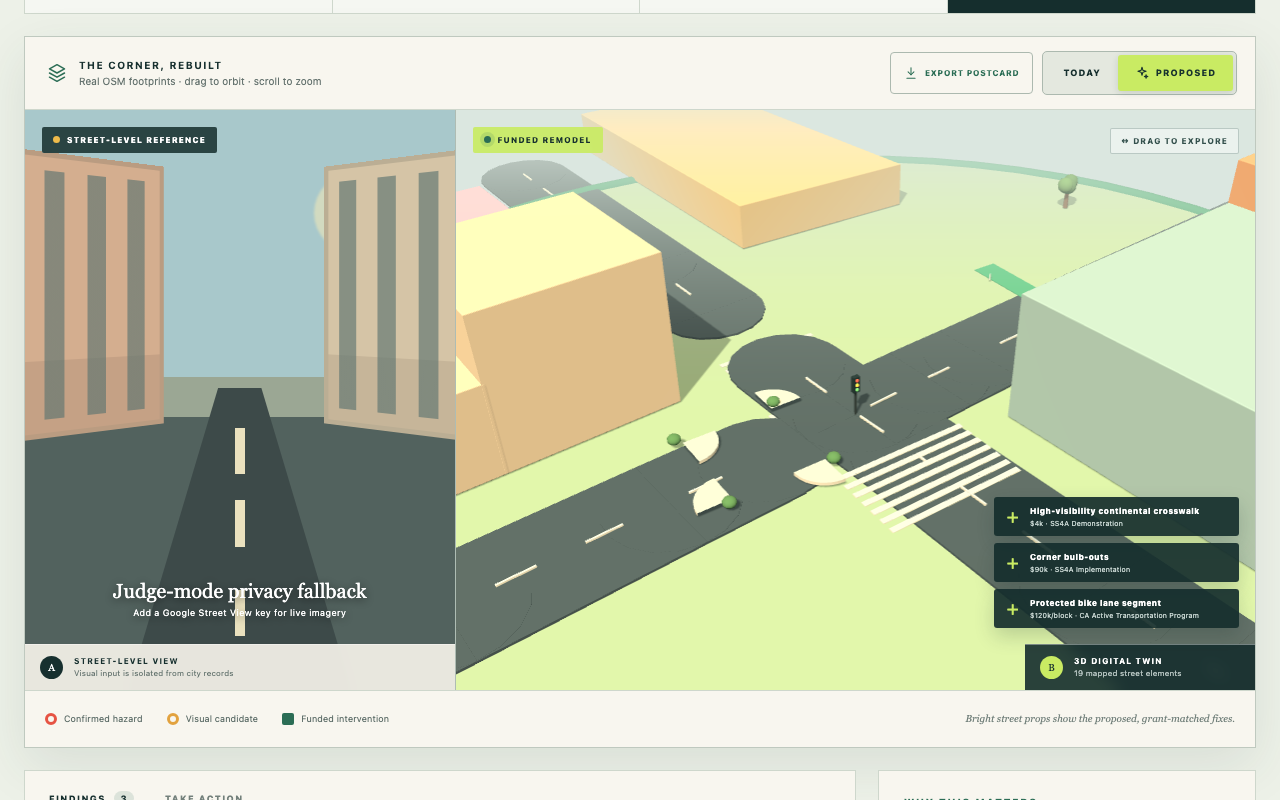Screen dimensions: 1280x800
Task: Click 'Confirmed hazard' legend label
Action: tap(103, 719)
